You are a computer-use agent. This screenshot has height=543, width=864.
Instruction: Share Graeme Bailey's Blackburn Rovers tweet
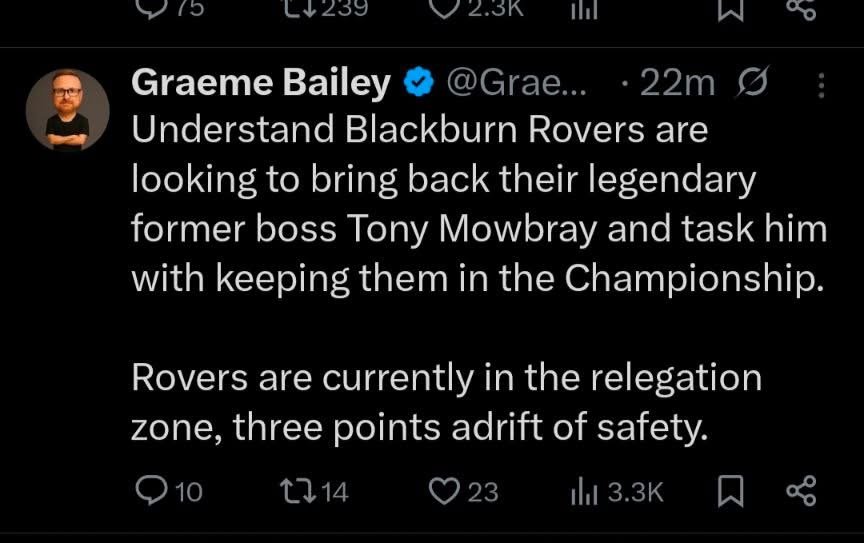click(x=802, y=491)
